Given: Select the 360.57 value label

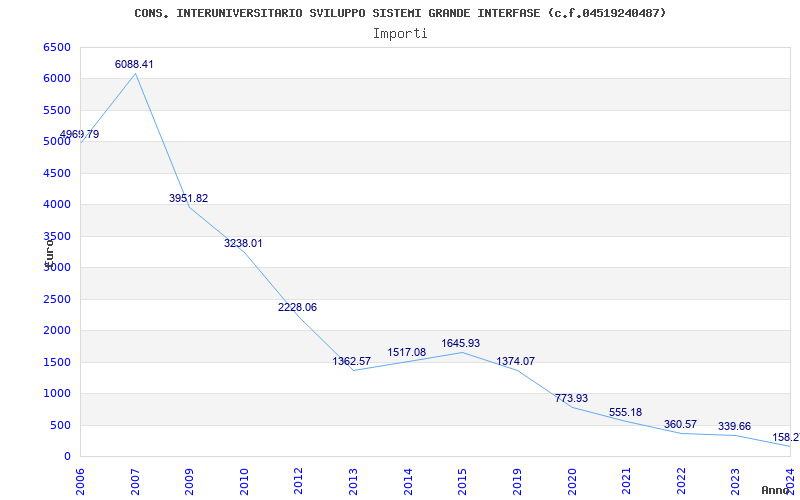Looking at the screenshot, I should (681, 424).
